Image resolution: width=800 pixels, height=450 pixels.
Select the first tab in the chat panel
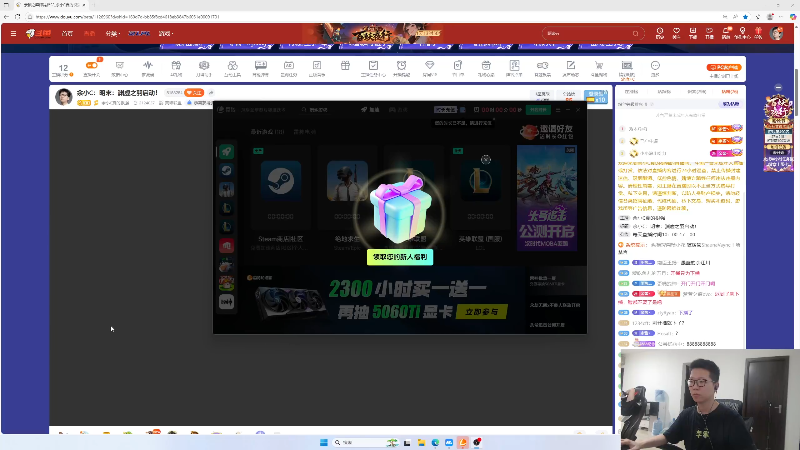[632, 92]
